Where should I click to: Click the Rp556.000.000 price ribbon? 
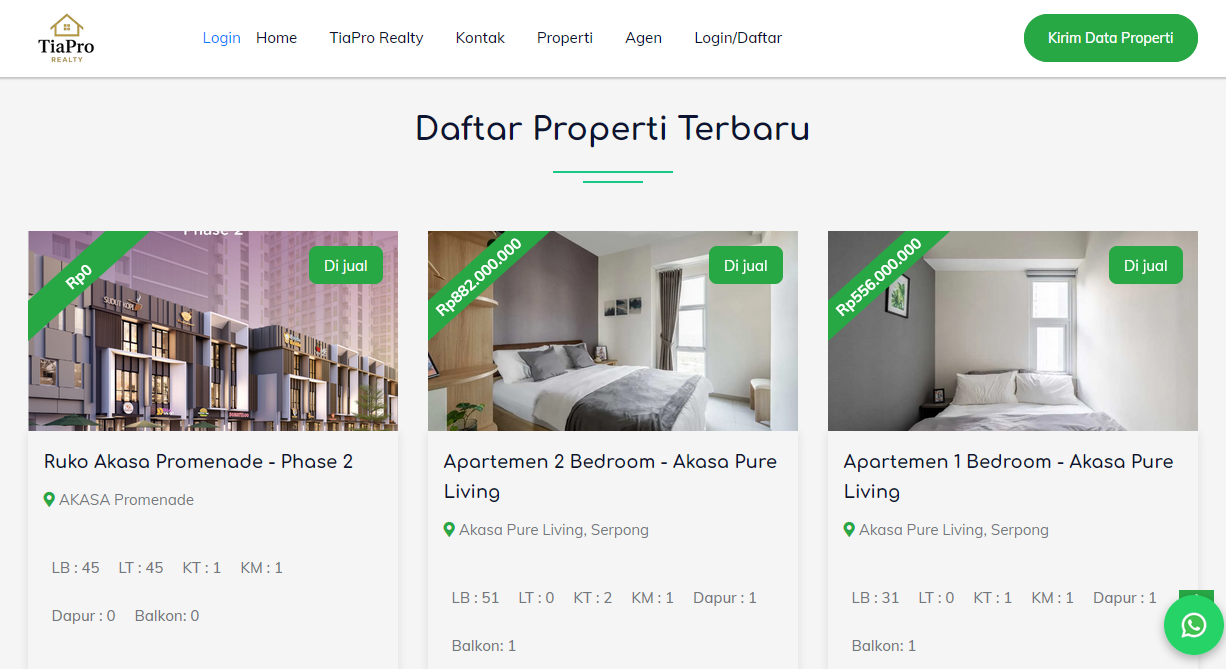pyautogui.click(x=878, y=277)
